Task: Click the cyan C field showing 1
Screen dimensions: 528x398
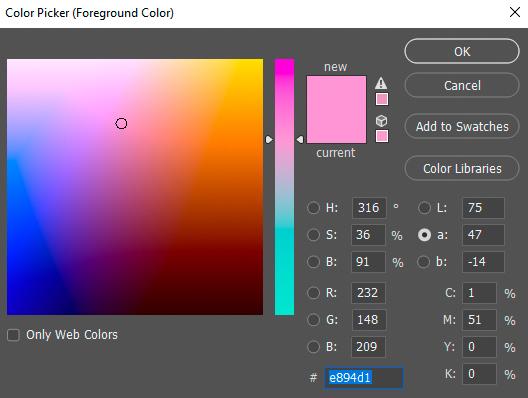Action: pyautogui.click(x=479, y=293)
